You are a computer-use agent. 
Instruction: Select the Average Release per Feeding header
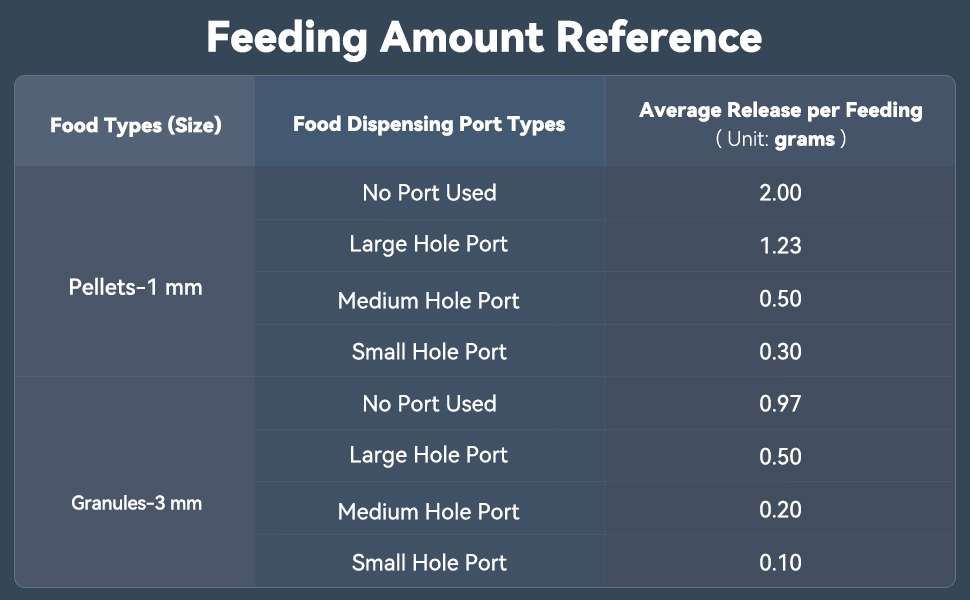pyautogui.click(x=780, y=110)
